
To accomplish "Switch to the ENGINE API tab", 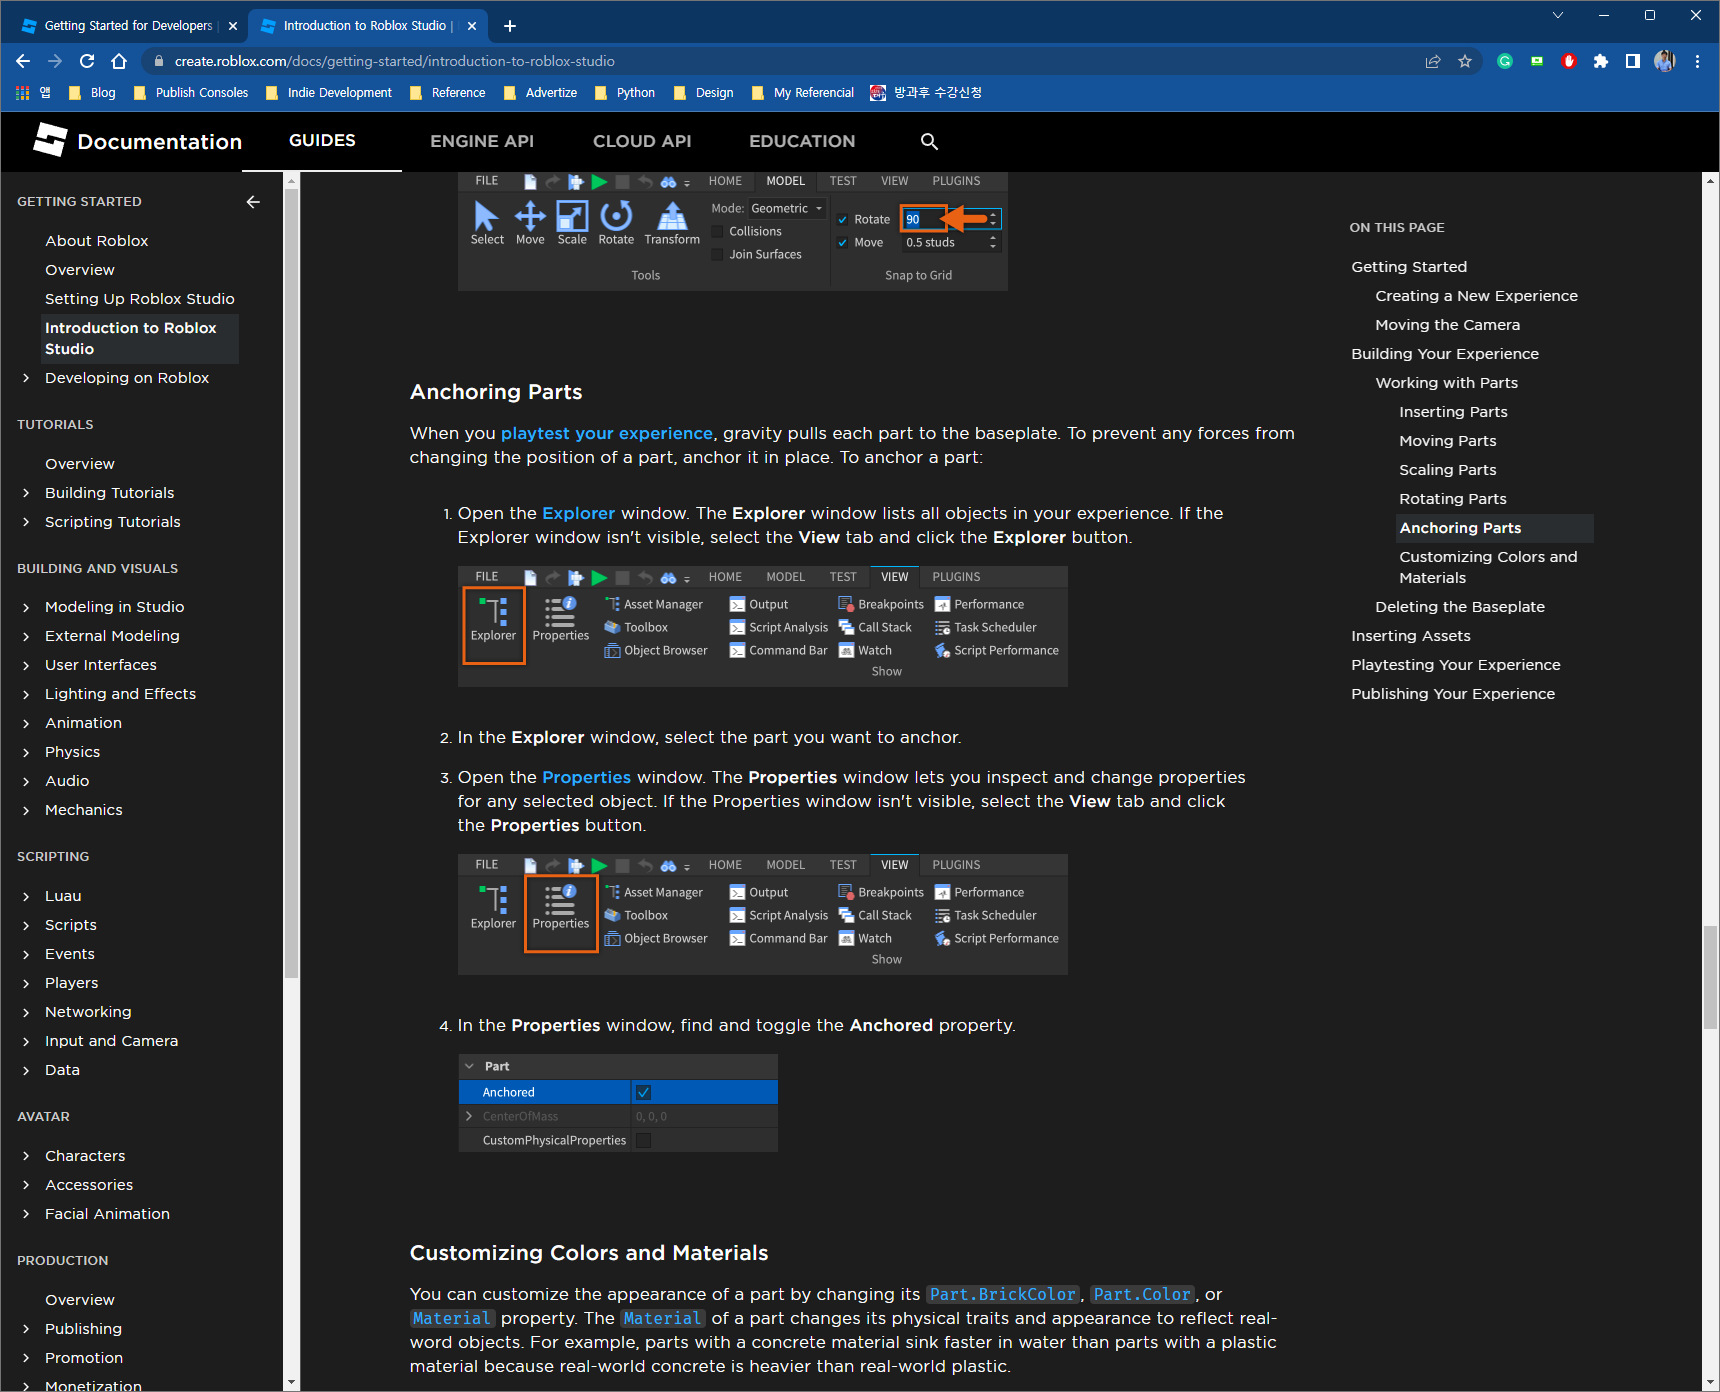I will (482, 142).
